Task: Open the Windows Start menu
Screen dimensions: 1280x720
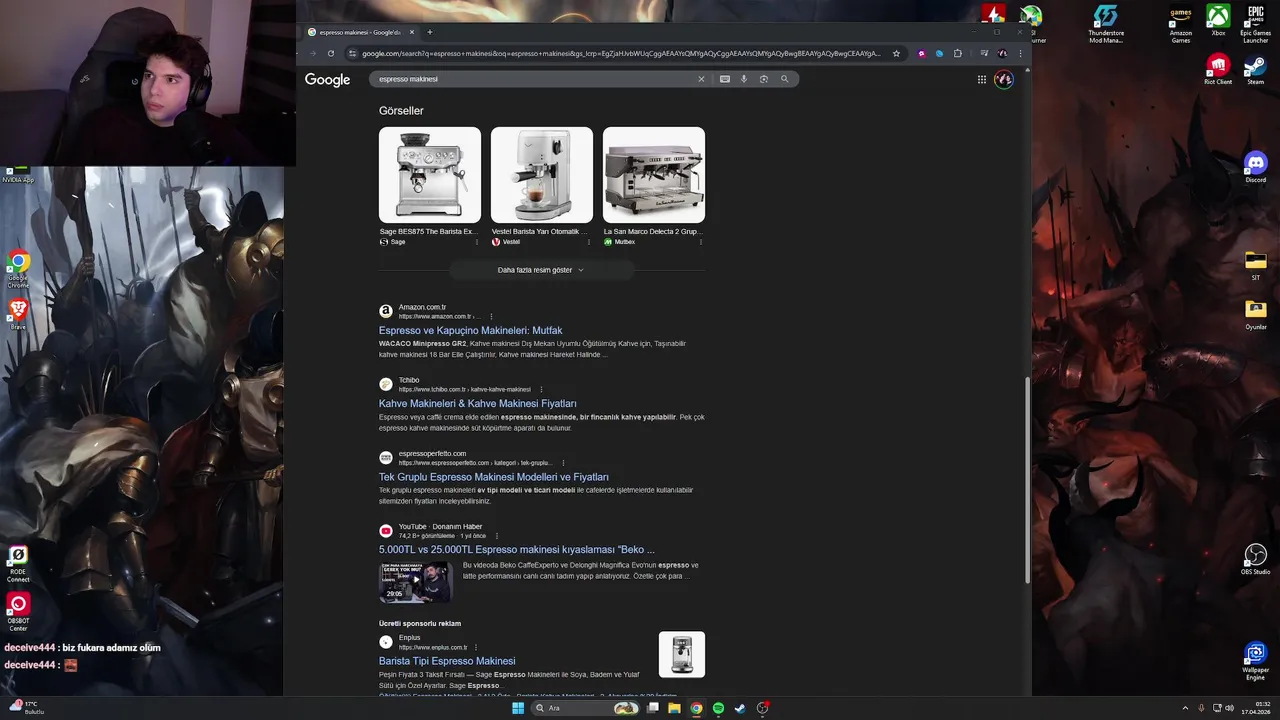Action: click(x=518, y=708)
